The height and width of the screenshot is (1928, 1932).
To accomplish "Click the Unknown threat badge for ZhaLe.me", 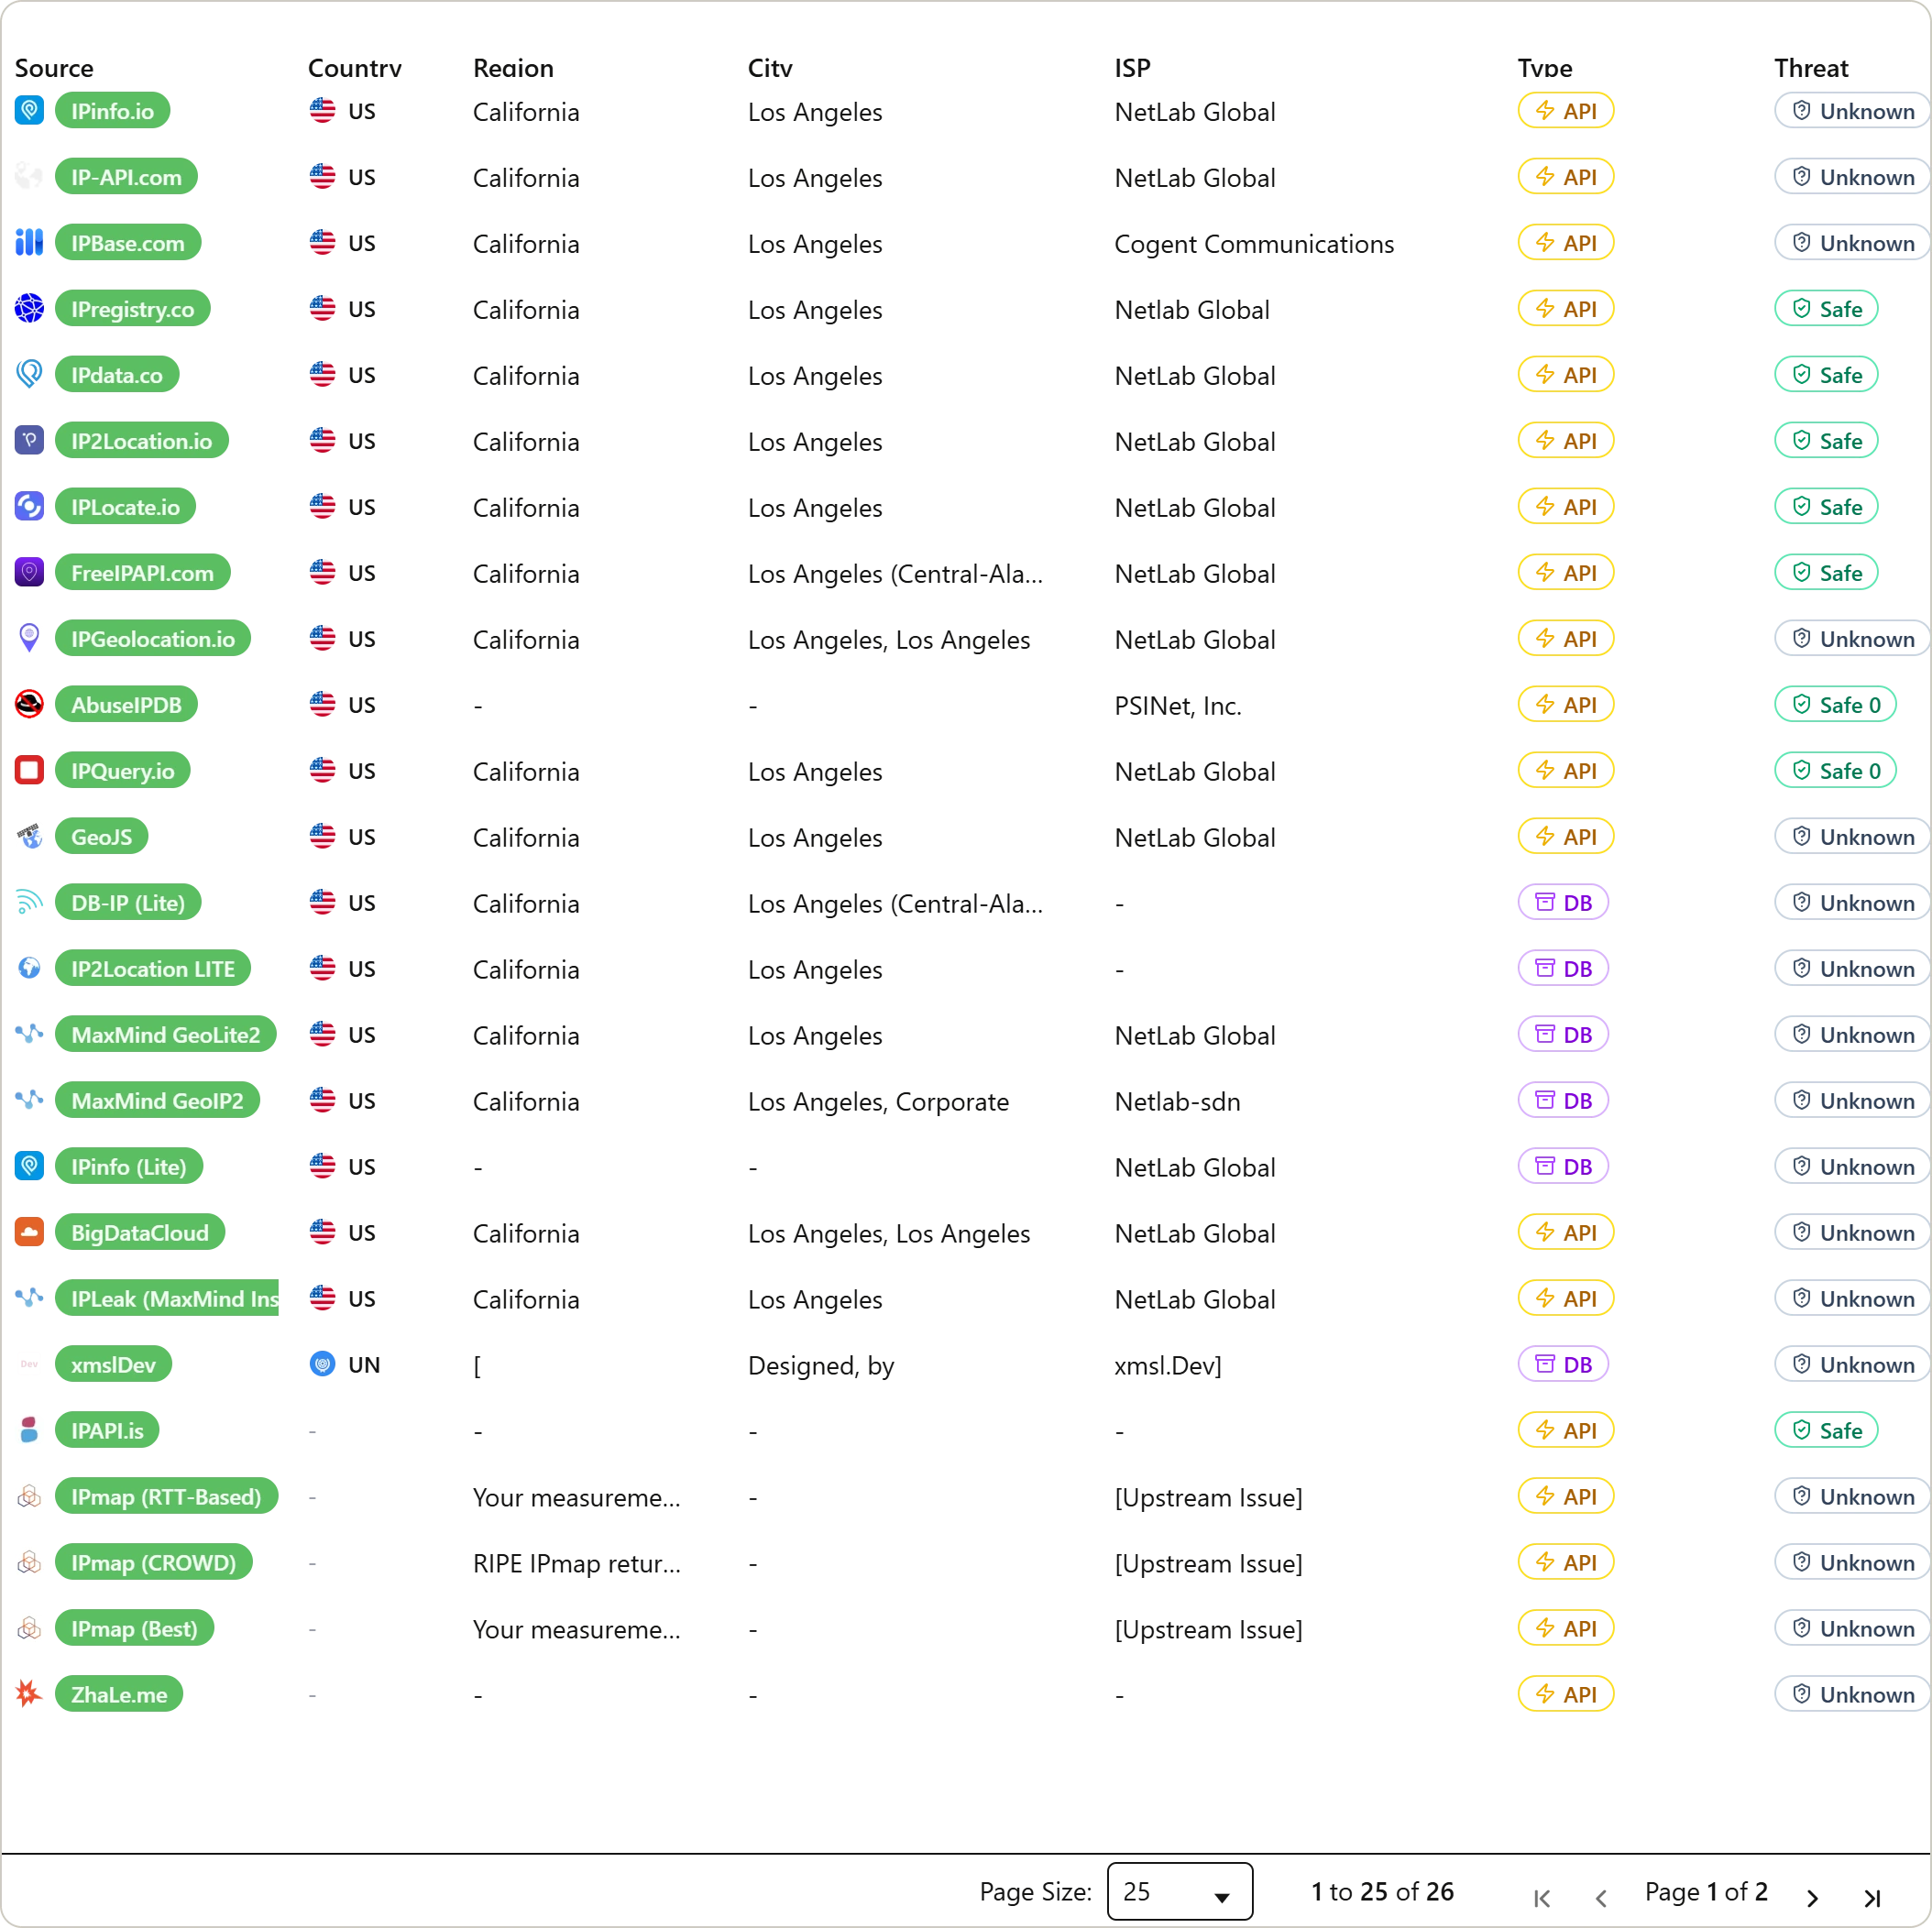I will (1852, 1694).
